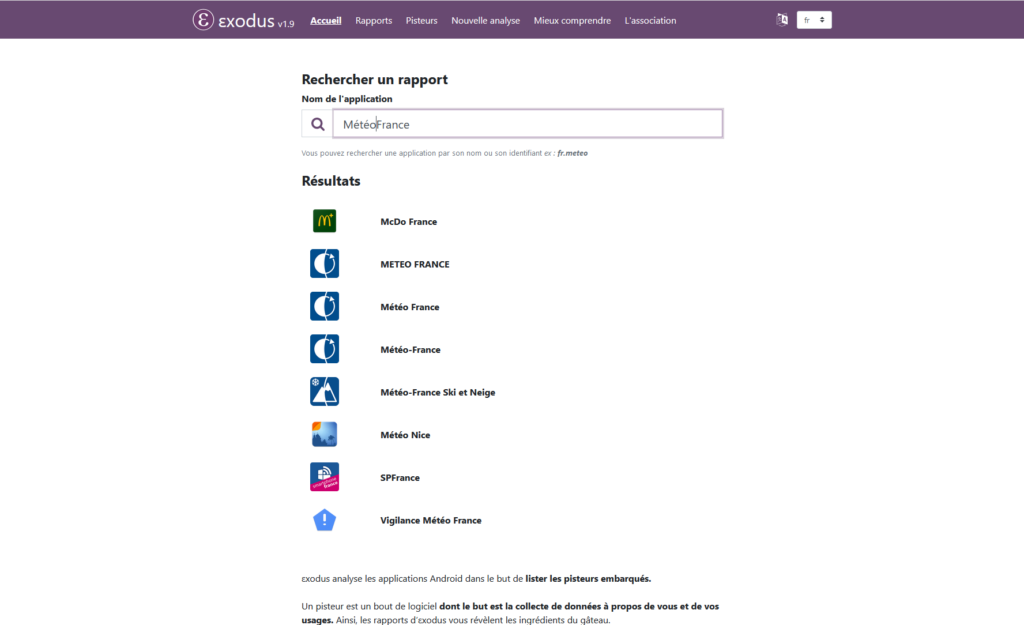Select the hyphenated "Météo-France" result
This screenshot has height=625, width=1024.
pyautogui.click(x=410, y=349)
